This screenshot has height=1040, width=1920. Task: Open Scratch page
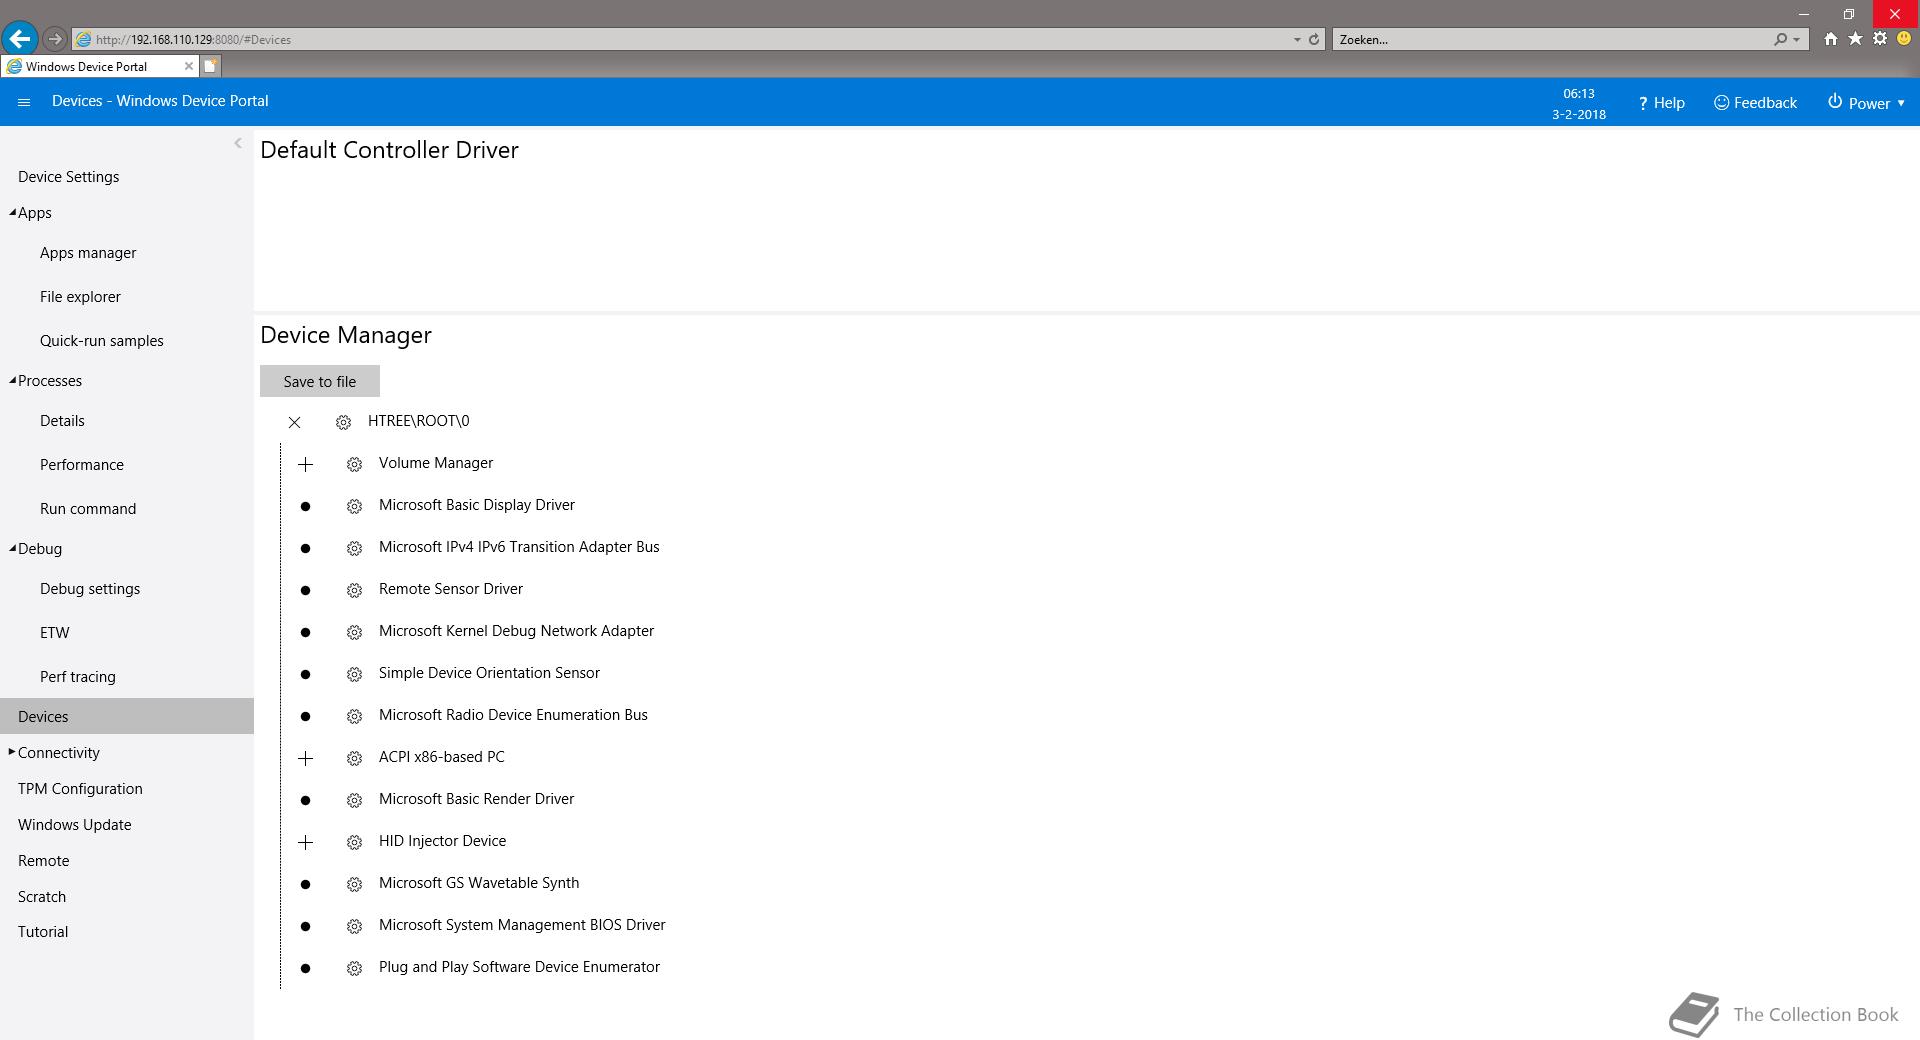[x=42, y=897]
